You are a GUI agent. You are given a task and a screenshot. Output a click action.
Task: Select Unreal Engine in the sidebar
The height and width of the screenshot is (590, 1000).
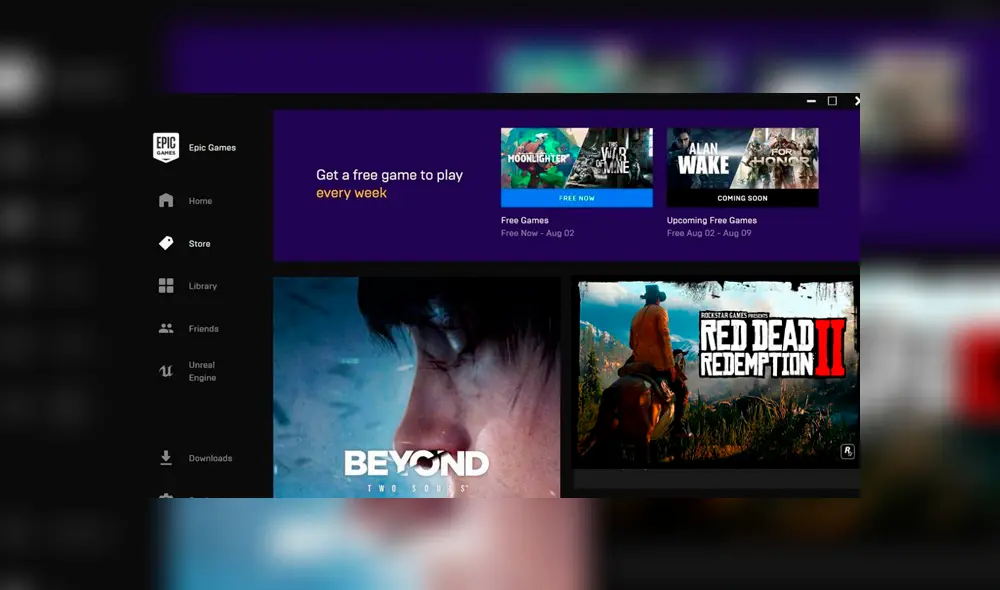point(203,371)
